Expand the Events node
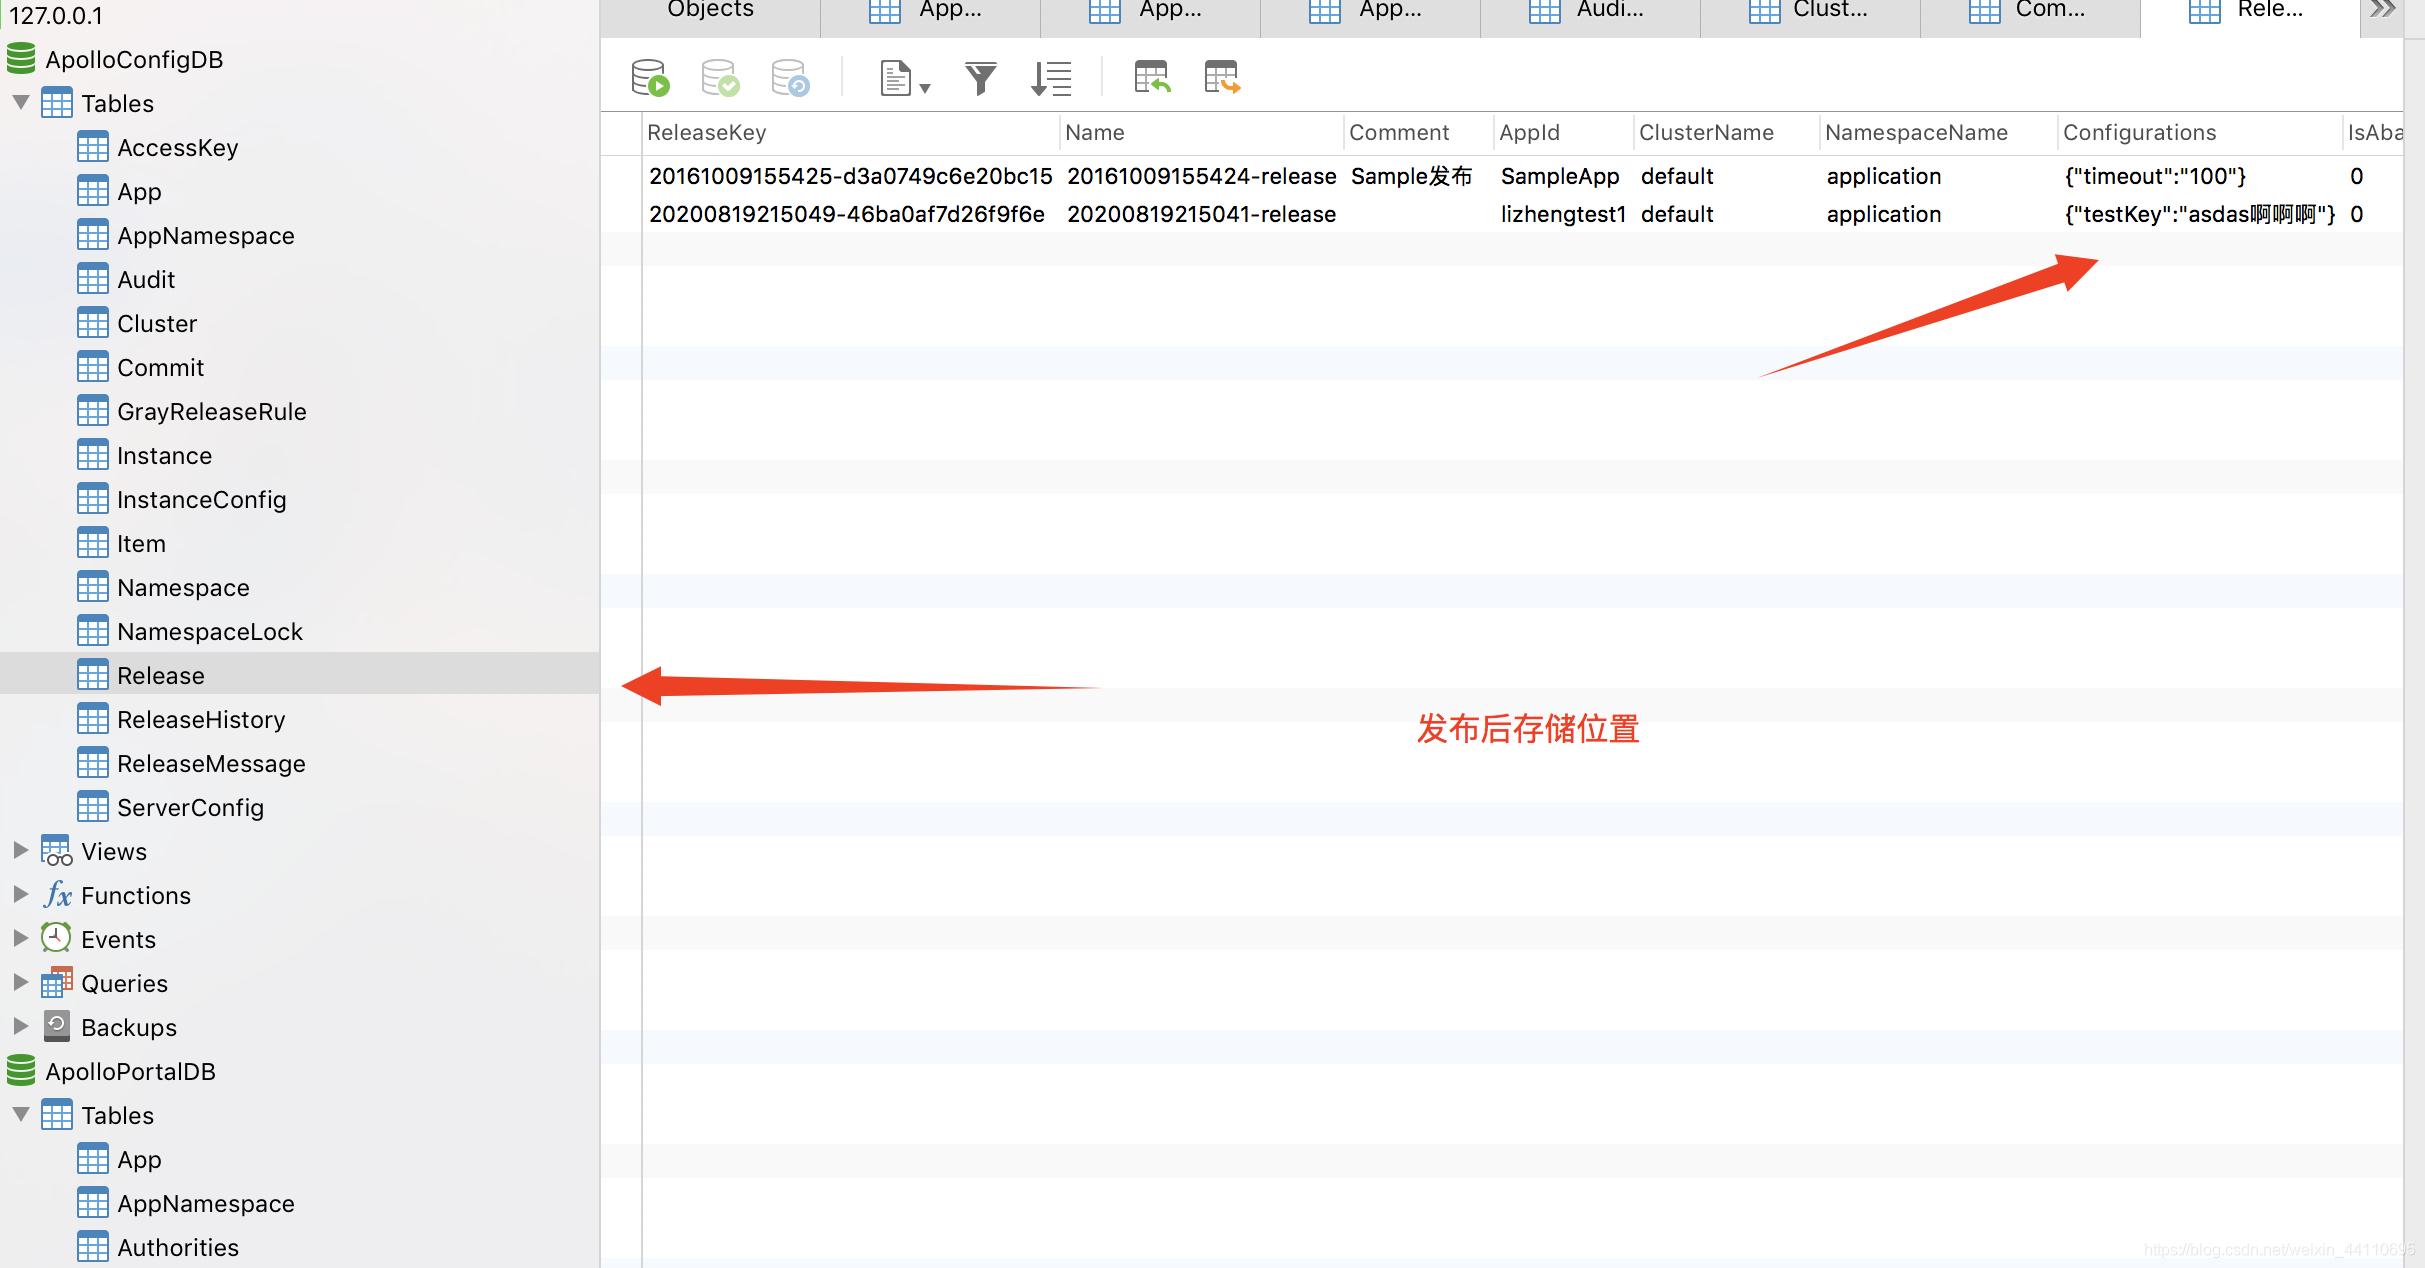 (20, 938)
